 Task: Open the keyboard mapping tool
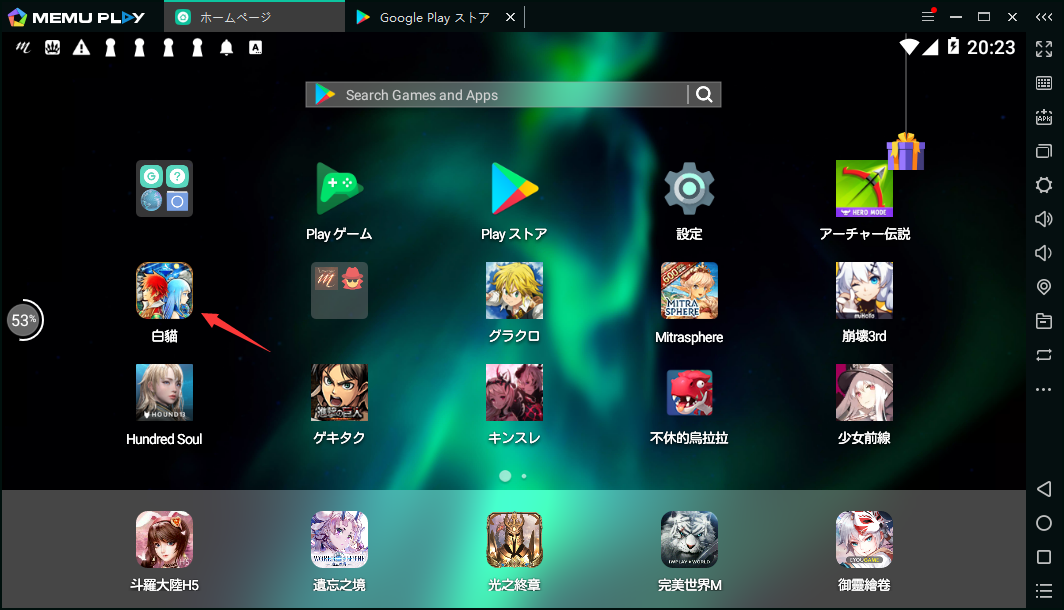click(x=1044, y=83)
